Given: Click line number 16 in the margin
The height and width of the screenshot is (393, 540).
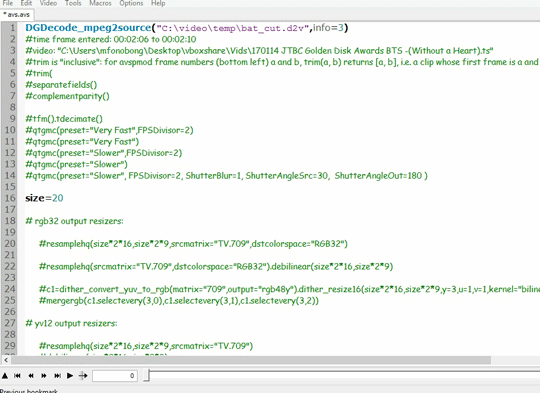Looking at the screenshot, I should tap(10, 198).
